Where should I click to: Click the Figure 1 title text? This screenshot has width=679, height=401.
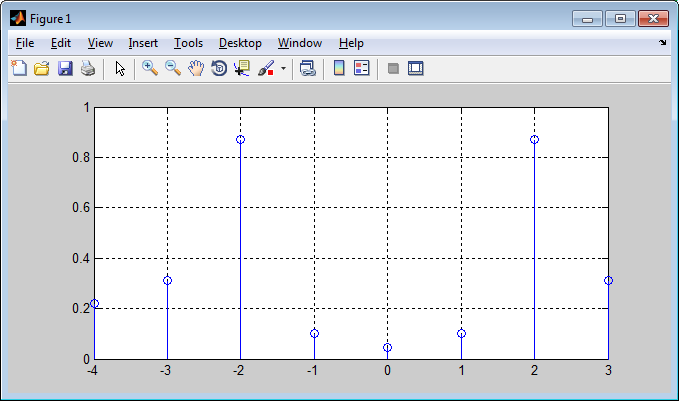[50, 19]
